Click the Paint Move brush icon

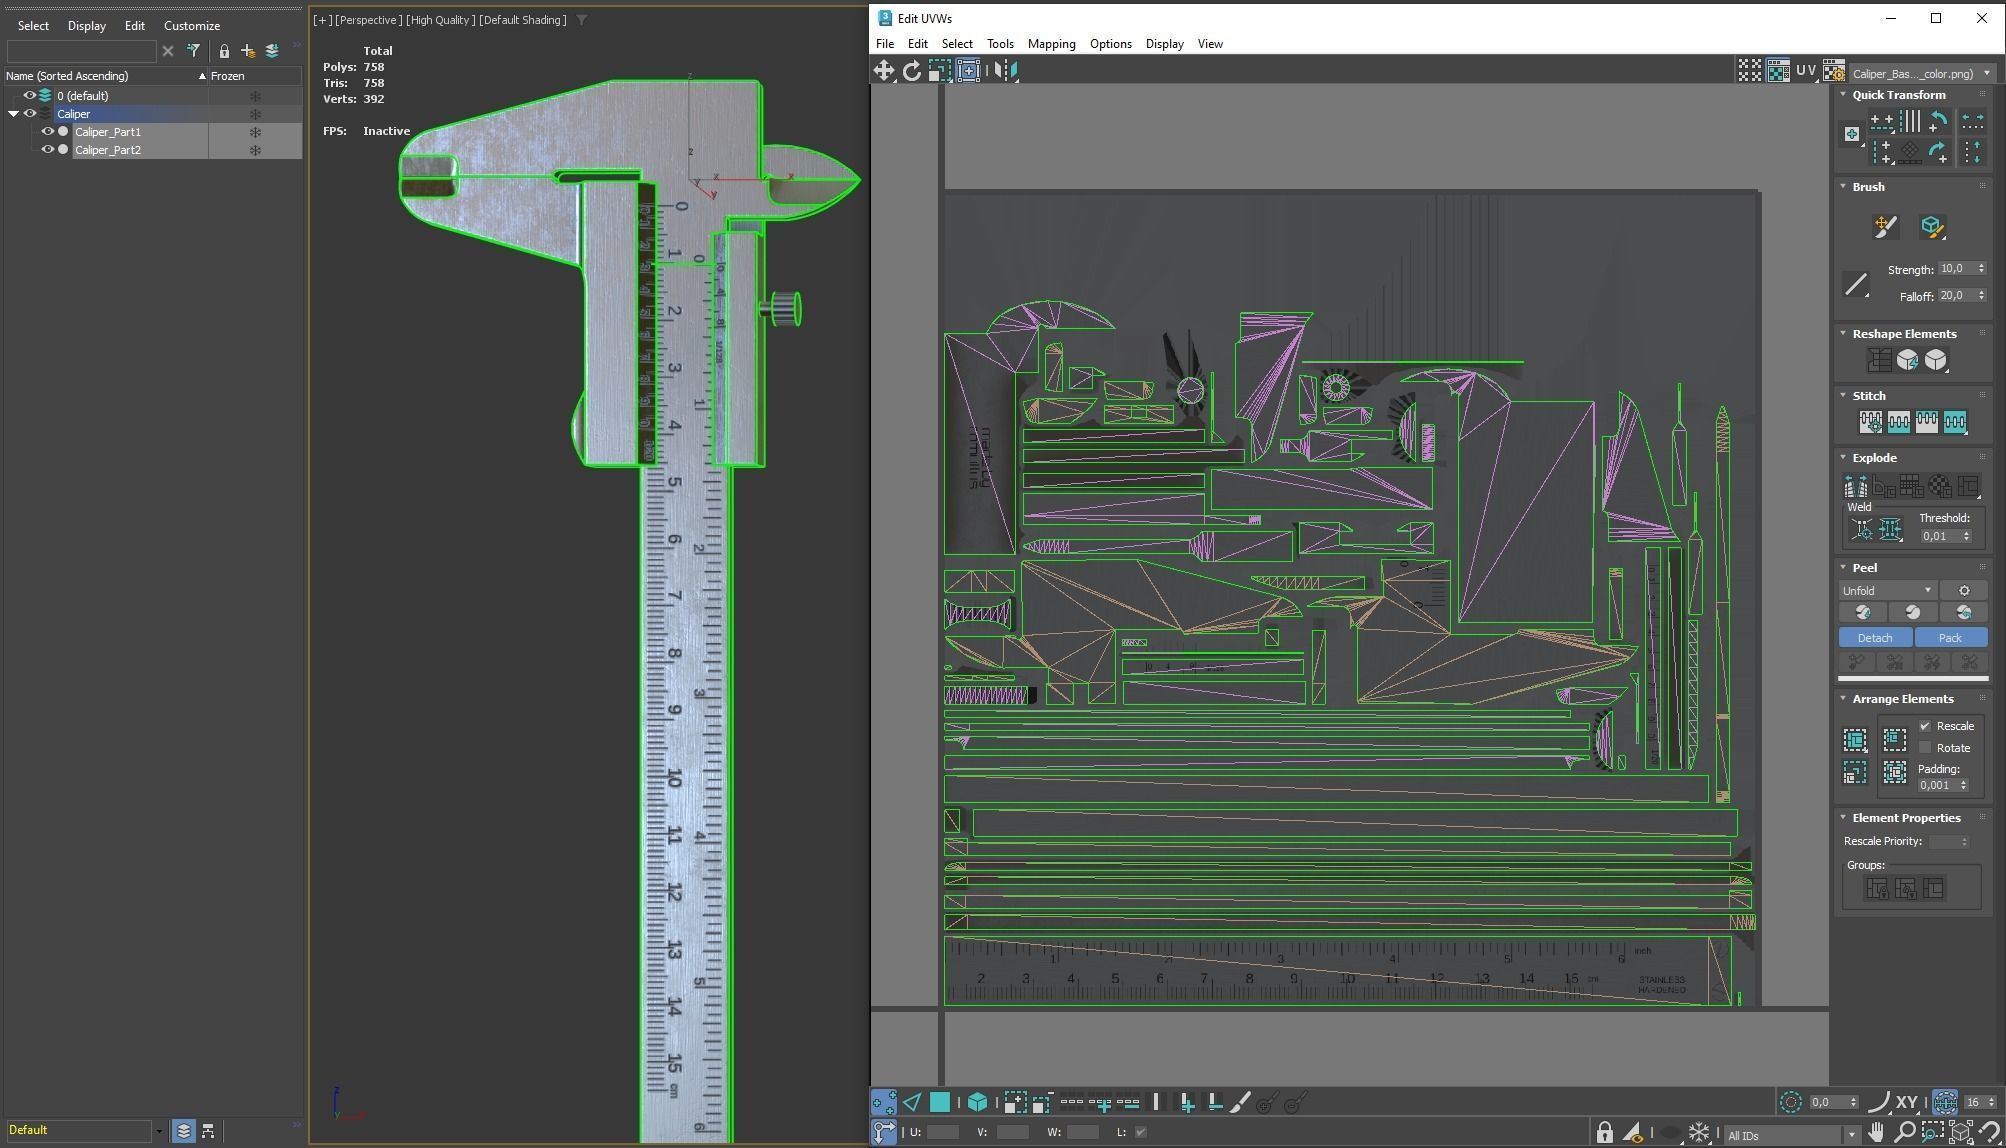(x=1885, y=227)
